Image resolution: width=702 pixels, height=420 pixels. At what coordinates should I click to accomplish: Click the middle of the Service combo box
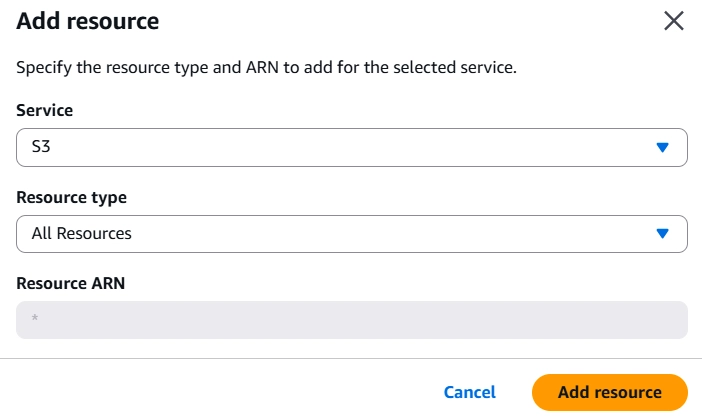pos(351,147)
